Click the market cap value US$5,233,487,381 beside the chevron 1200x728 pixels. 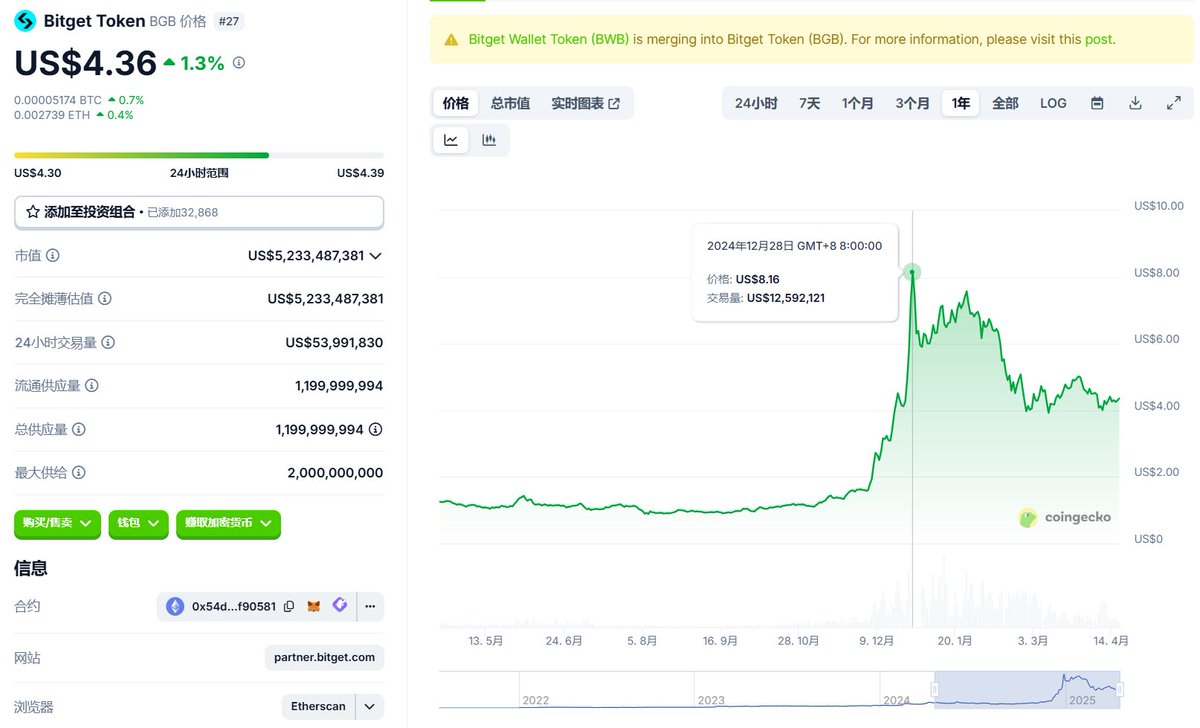pyautogui.click(x=306, y=255)
